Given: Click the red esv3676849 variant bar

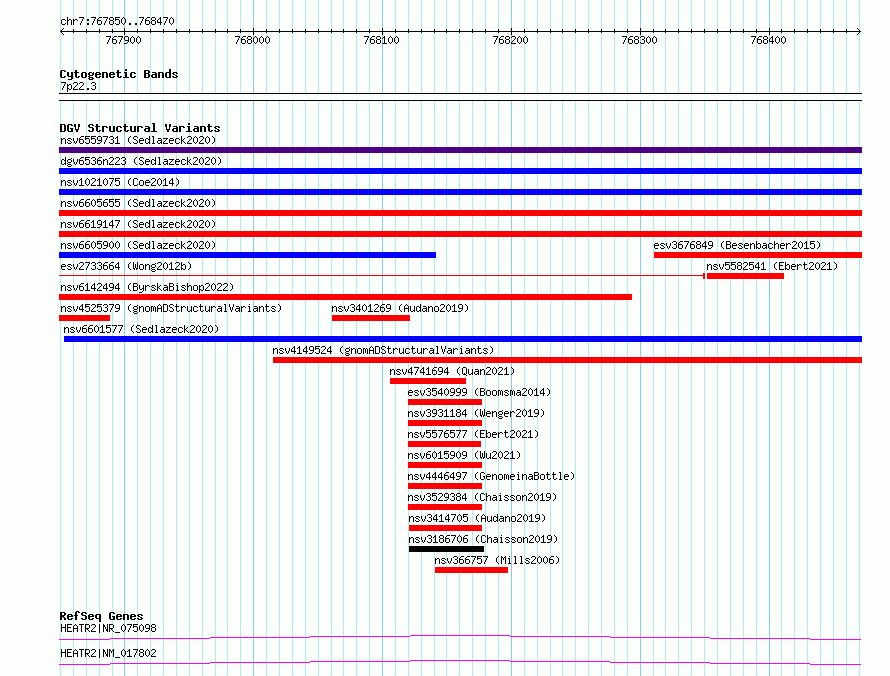Looking at the screenshot, I should tap(758, 255).
